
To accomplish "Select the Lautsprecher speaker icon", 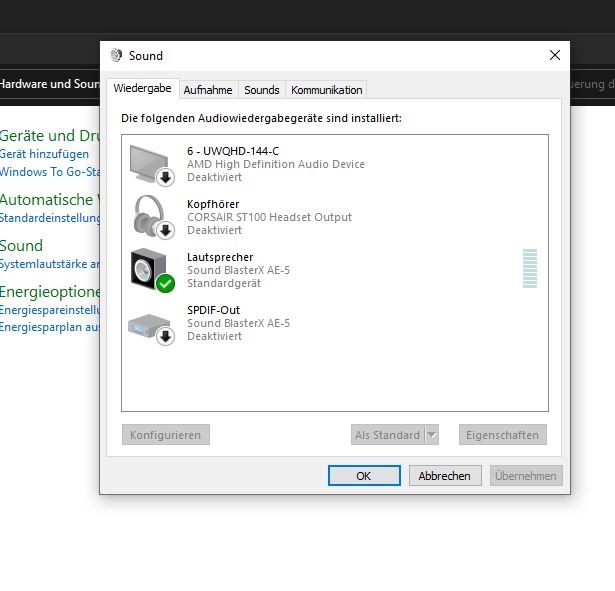I will (x=152, y=271).
